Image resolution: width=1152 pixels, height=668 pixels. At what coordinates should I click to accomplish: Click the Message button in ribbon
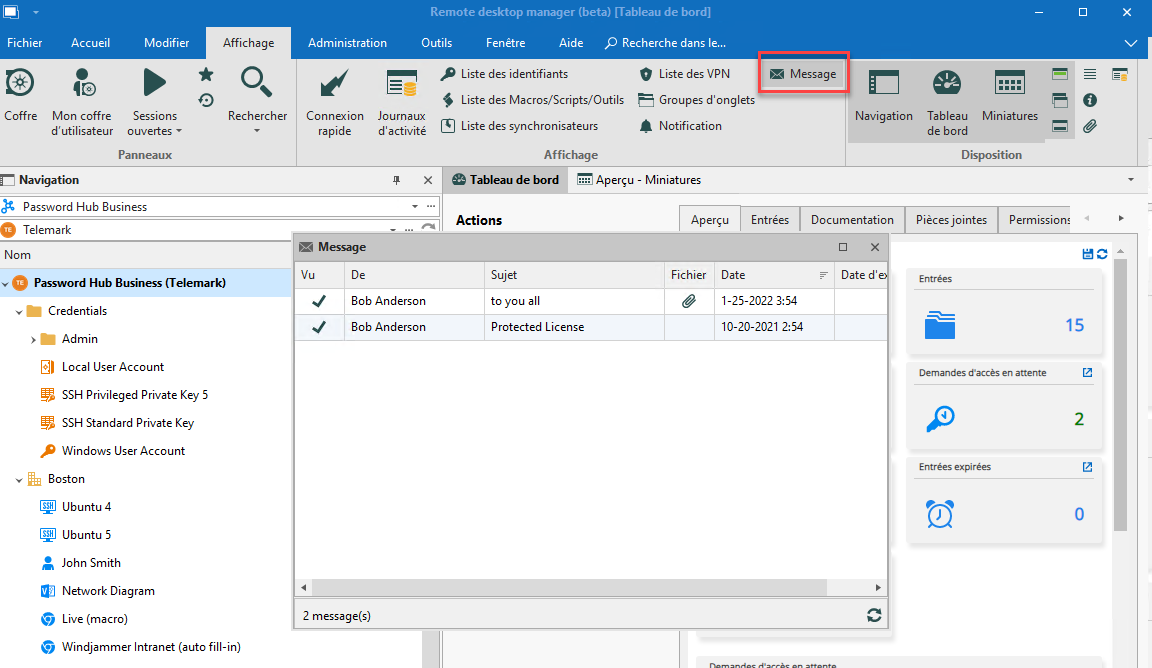pos(803,74)
